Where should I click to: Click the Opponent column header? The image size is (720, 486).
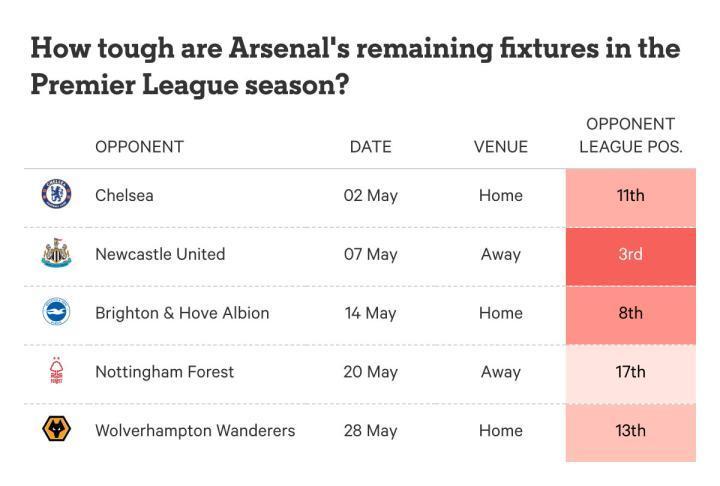(x=139, y=147)
